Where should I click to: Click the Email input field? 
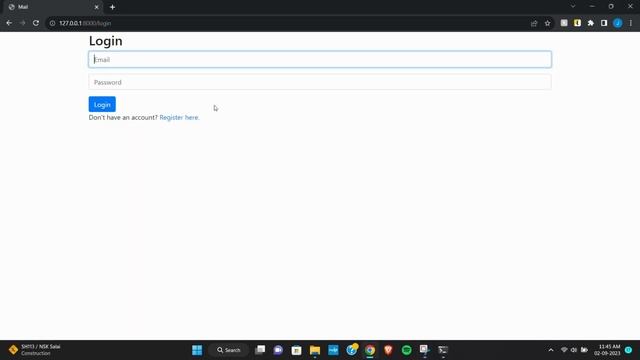(x=320, y=60)
